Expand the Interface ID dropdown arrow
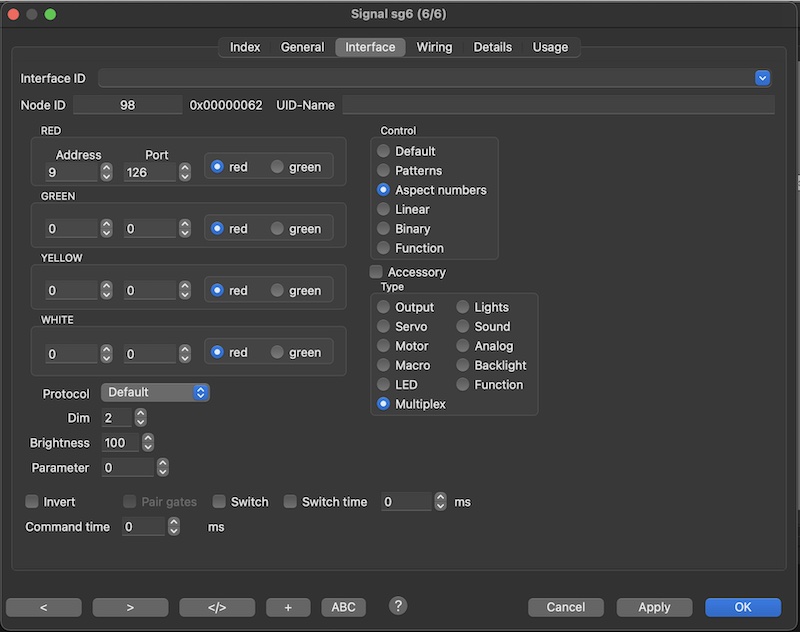Image resolution: width=800 pixels, height=632 pixels. pos(762,78)
